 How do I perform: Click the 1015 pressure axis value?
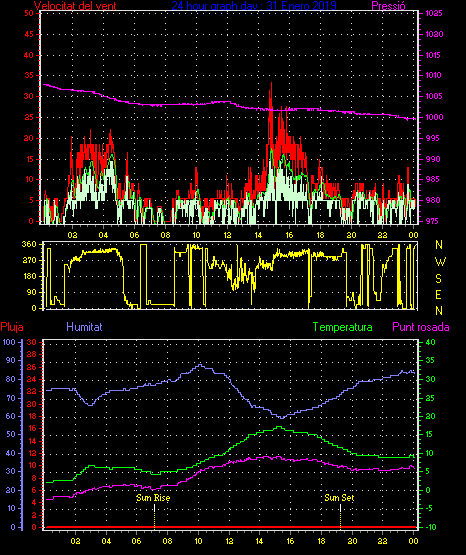[434, 55]
